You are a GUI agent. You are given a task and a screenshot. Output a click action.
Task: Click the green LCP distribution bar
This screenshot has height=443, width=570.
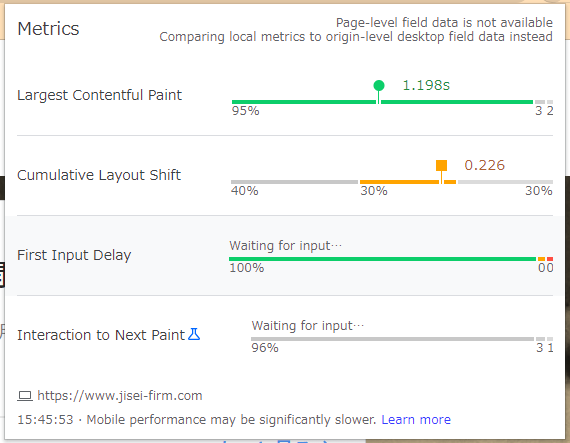pos(382,102)
